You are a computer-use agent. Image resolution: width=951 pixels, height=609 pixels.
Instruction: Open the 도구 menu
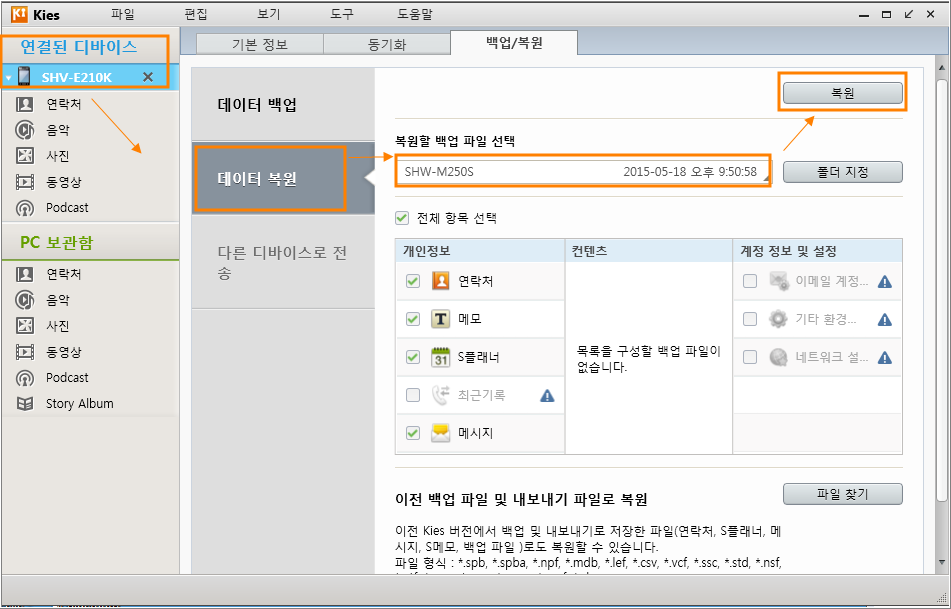click(341, 14)
